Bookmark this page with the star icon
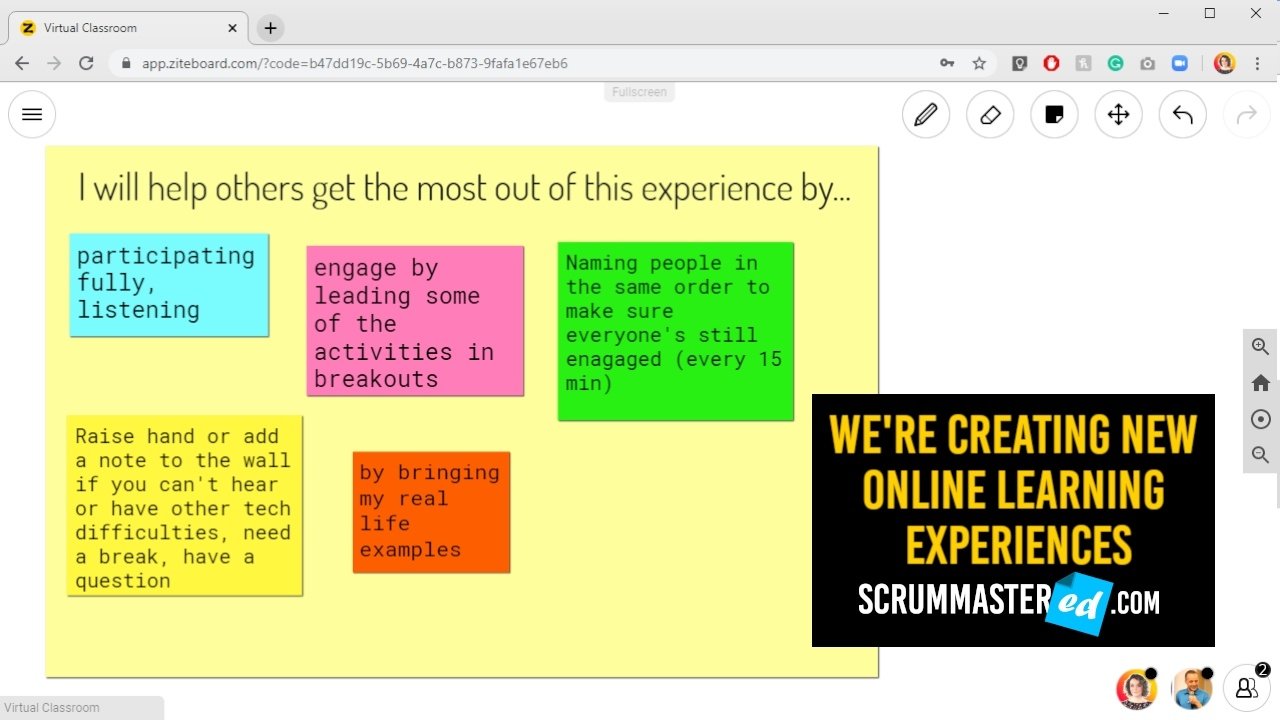This screenshot has width=1280, height=720. point(979,63)
